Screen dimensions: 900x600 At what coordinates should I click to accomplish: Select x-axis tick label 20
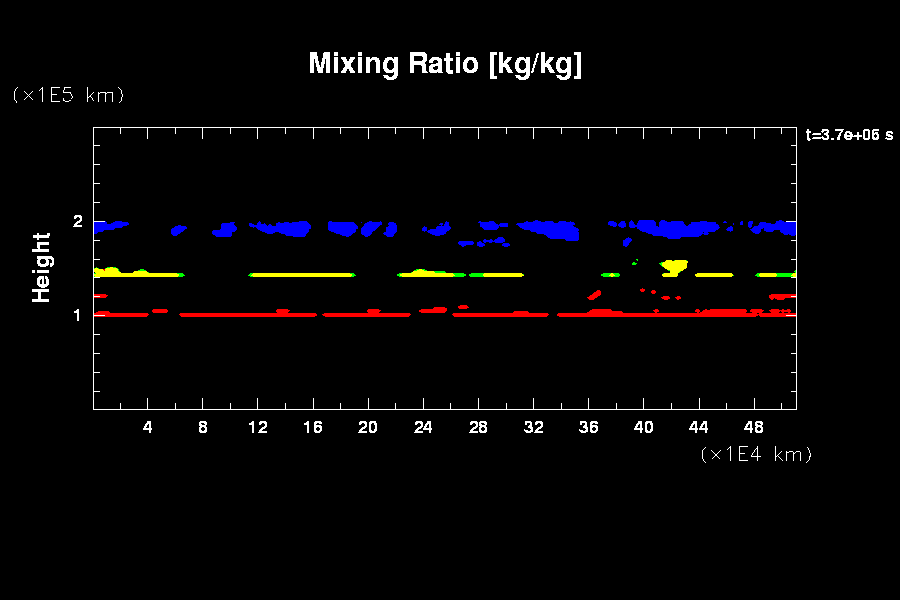click(x=369, y=428)
